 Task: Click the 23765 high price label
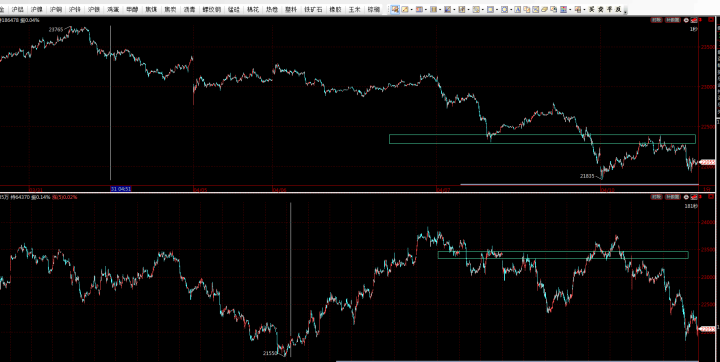point(56,29)
